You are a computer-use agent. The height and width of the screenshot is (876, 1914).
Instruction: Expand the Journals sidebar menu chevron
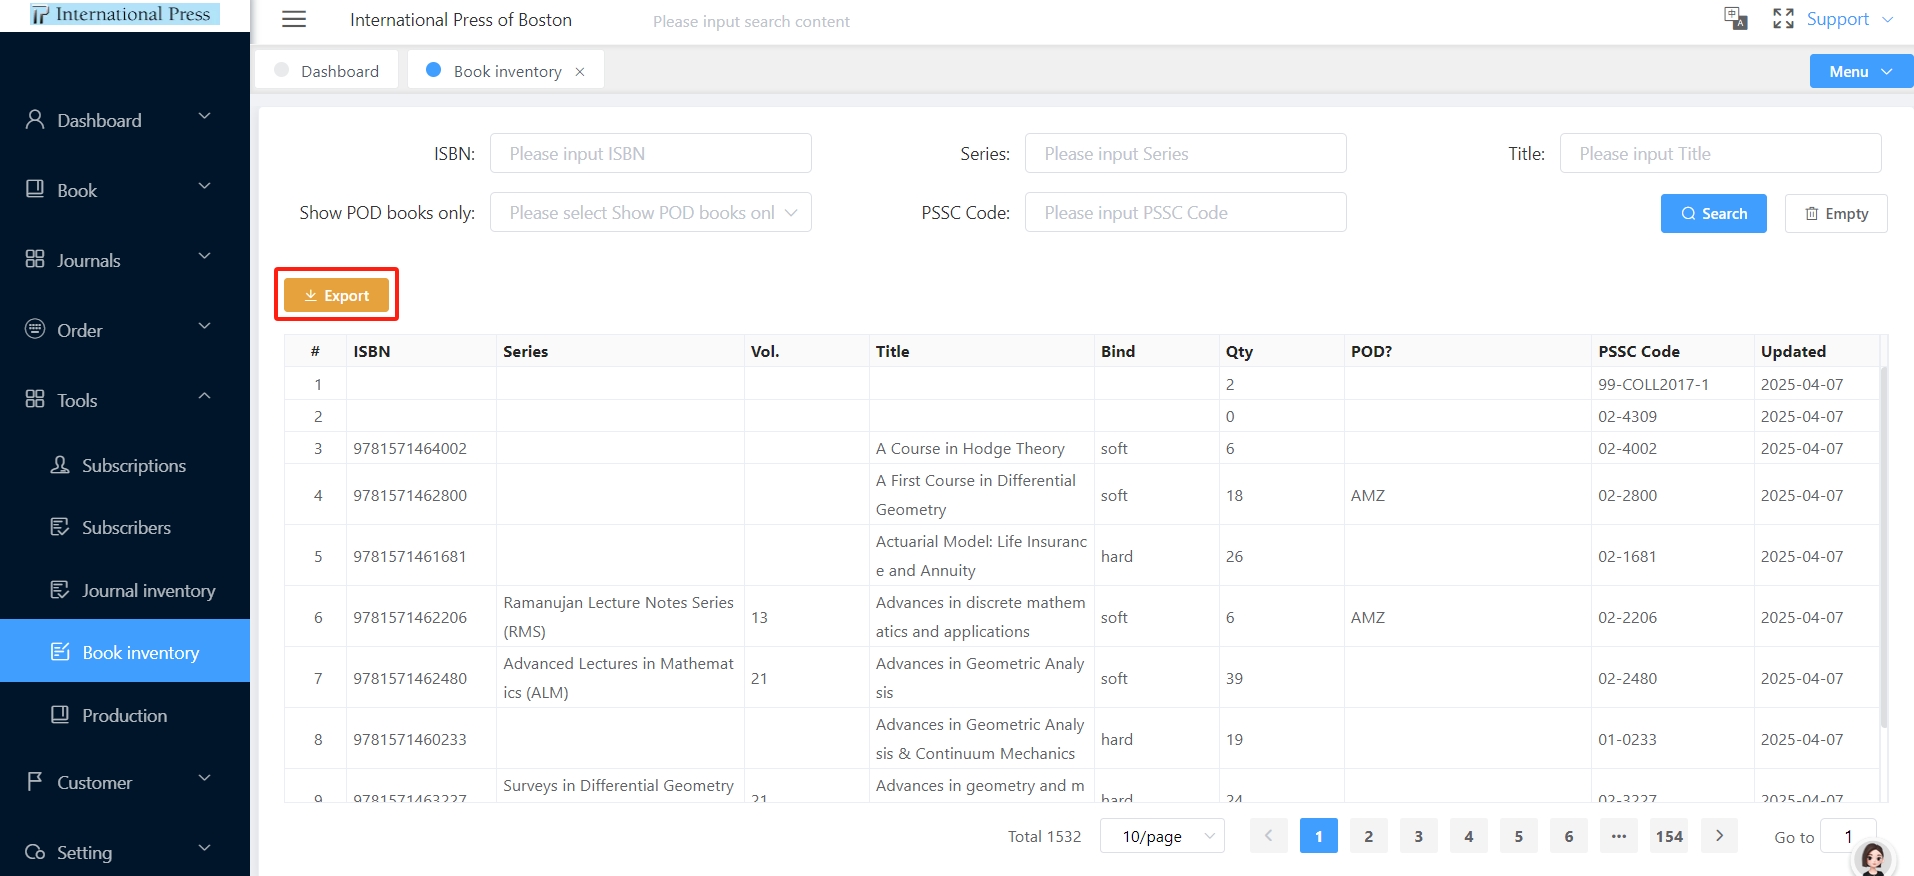tap(204, 257)
